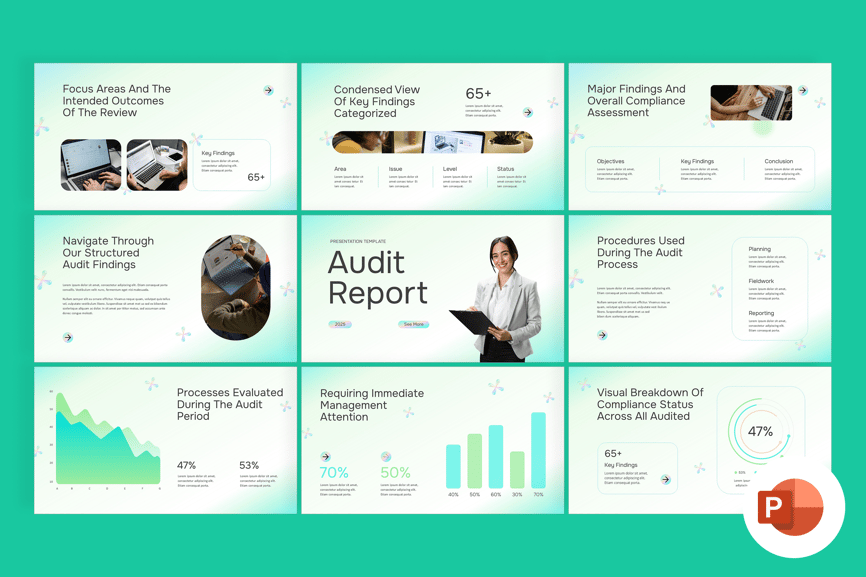Select the Reporting heading in procedures list
This screenshot has height=577, width=866.
pyautogui.click(x=761, y=313)
